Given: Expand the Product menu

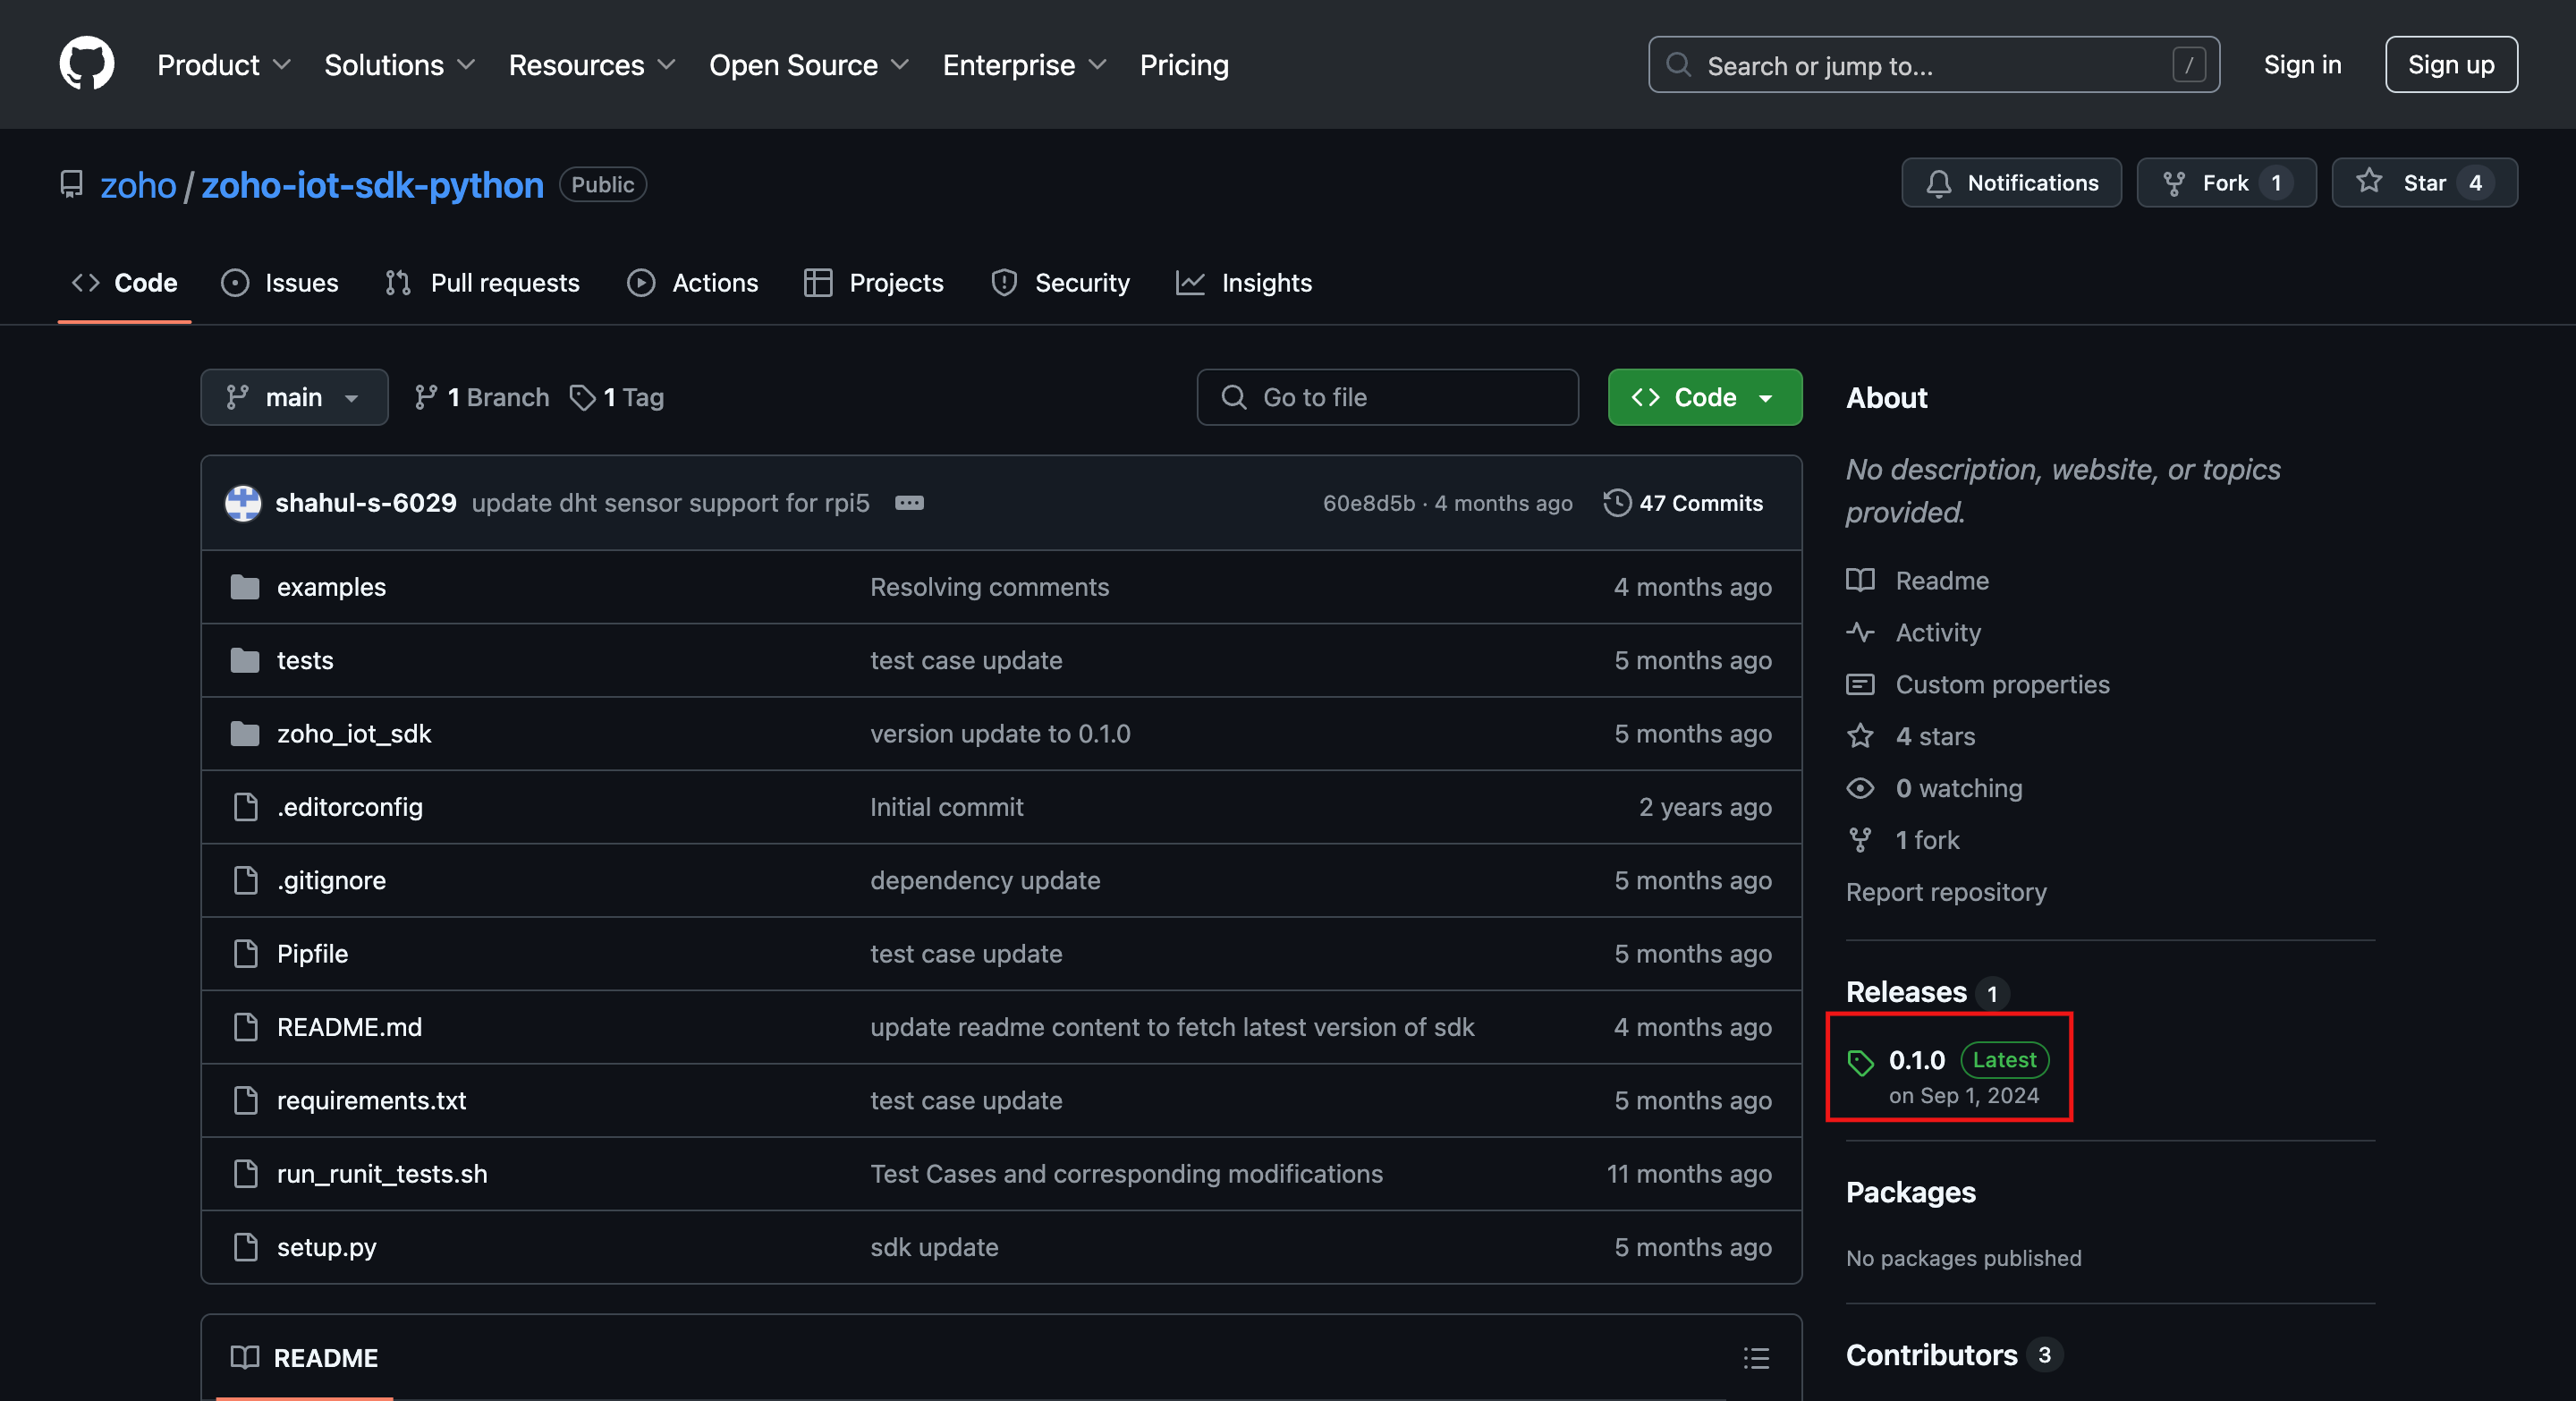Looking at the screenshot, I should [223, 65].
